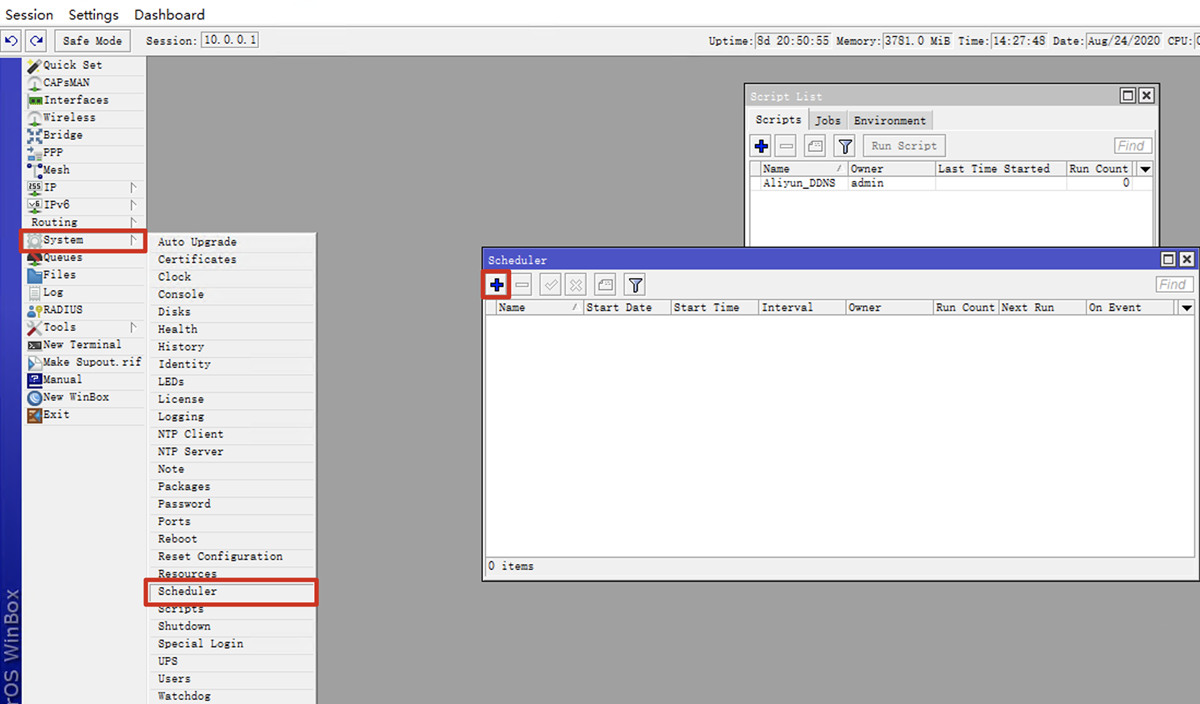Open Interfaces from the sidebar
This screenshot has width=1200, height=704.
(x=75, y=100)
